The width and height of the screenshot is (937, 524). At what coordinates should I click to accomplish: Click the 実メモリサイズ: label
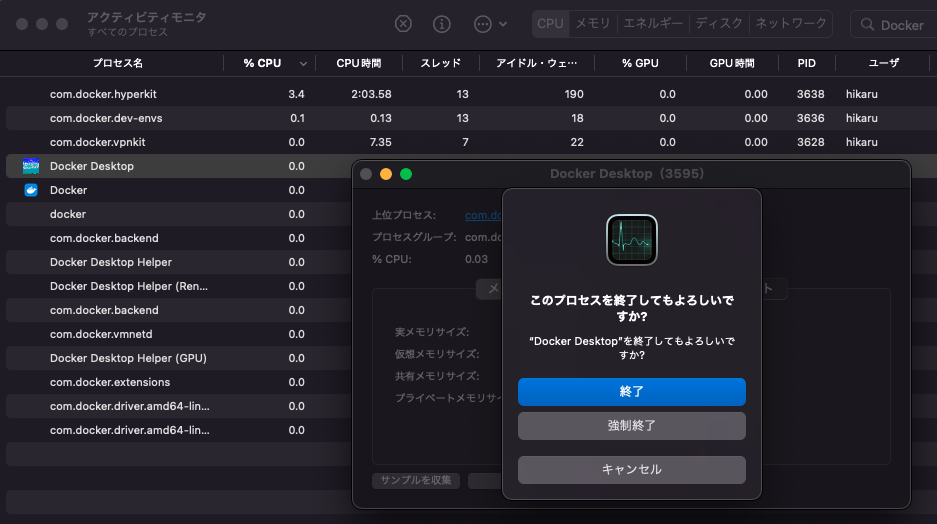(431, 332)
